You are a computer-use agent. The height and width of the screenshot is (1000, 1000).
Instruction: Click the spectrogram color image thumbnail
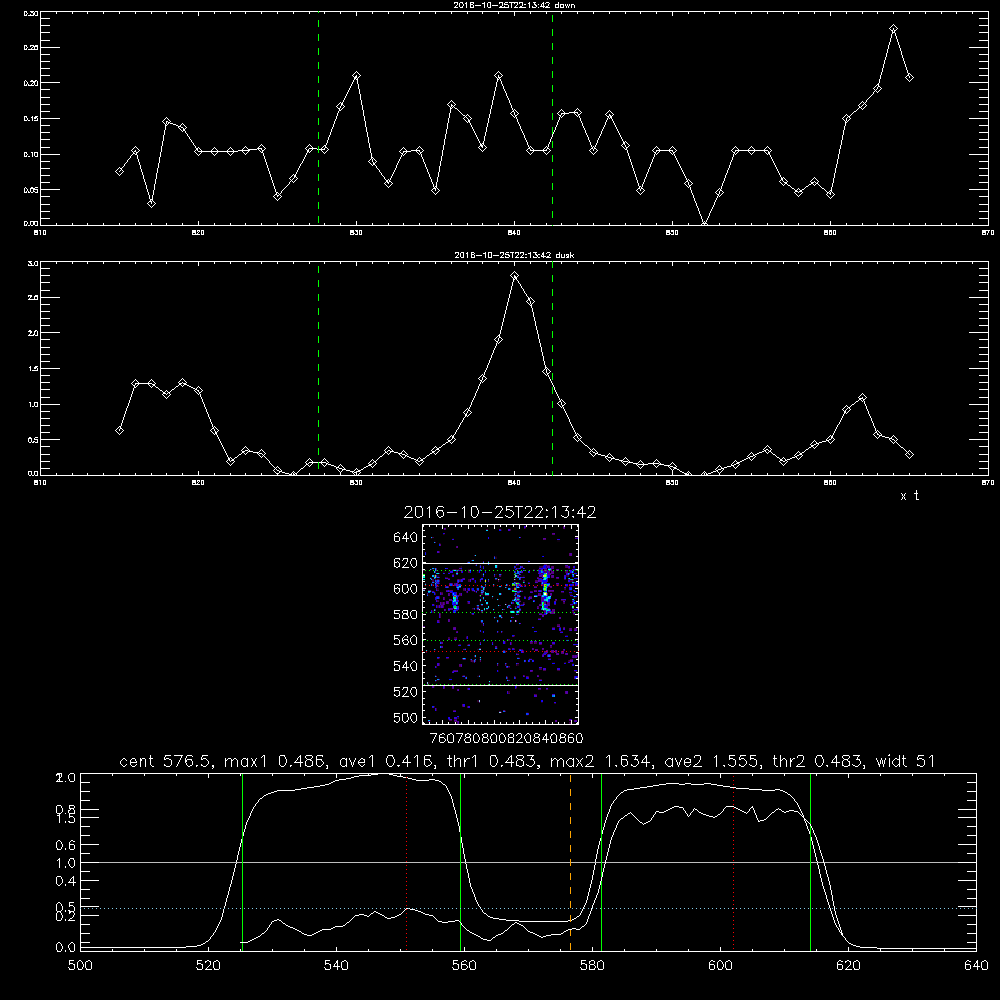[x=501, y=624]
